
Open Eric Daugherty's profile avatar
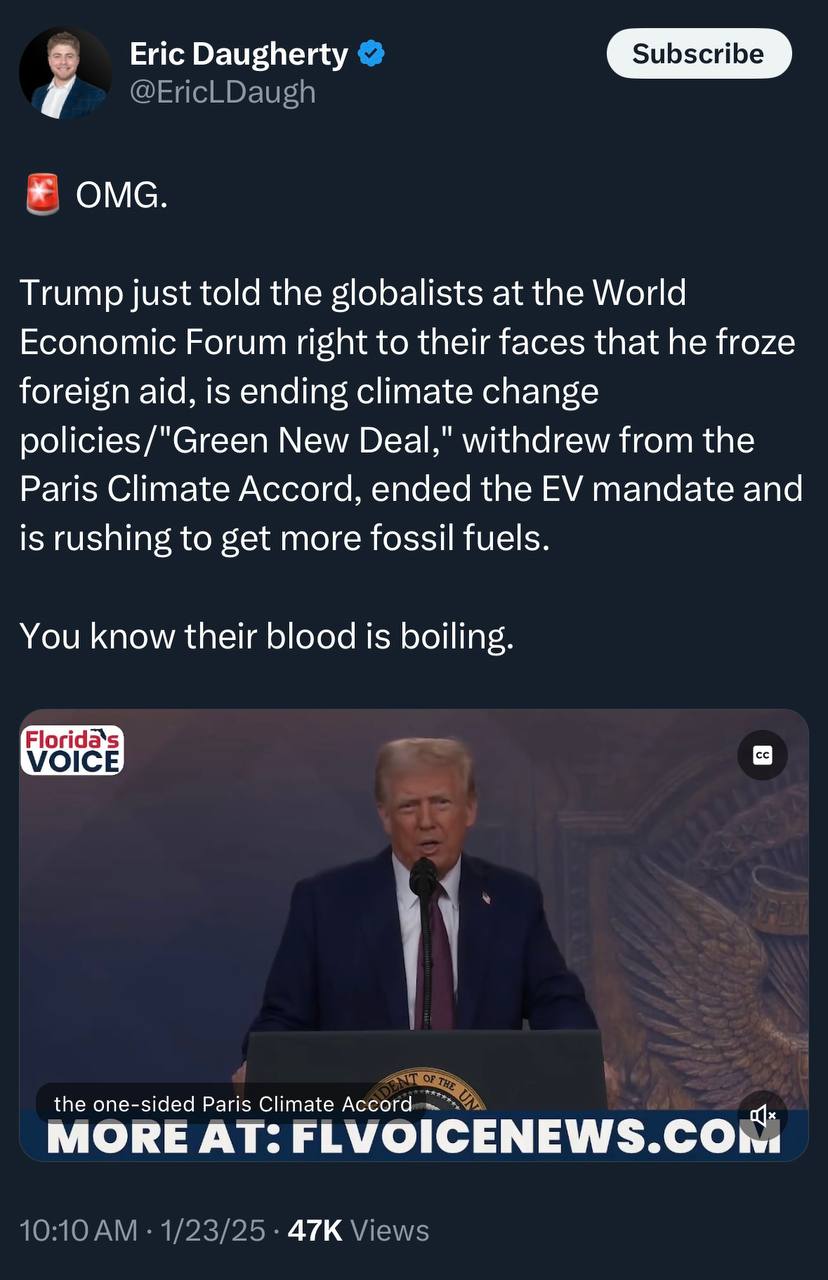point(65,73)
